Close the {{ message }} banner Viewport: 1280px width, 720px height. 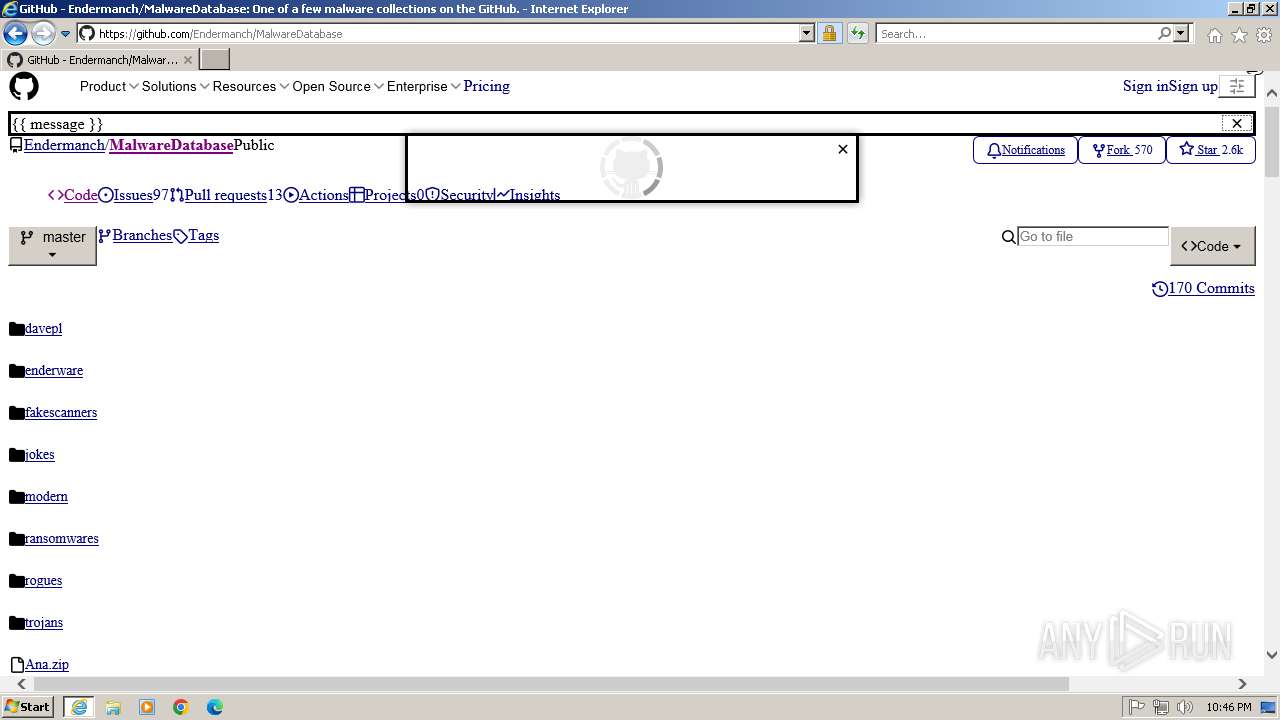click(1237, 123)
